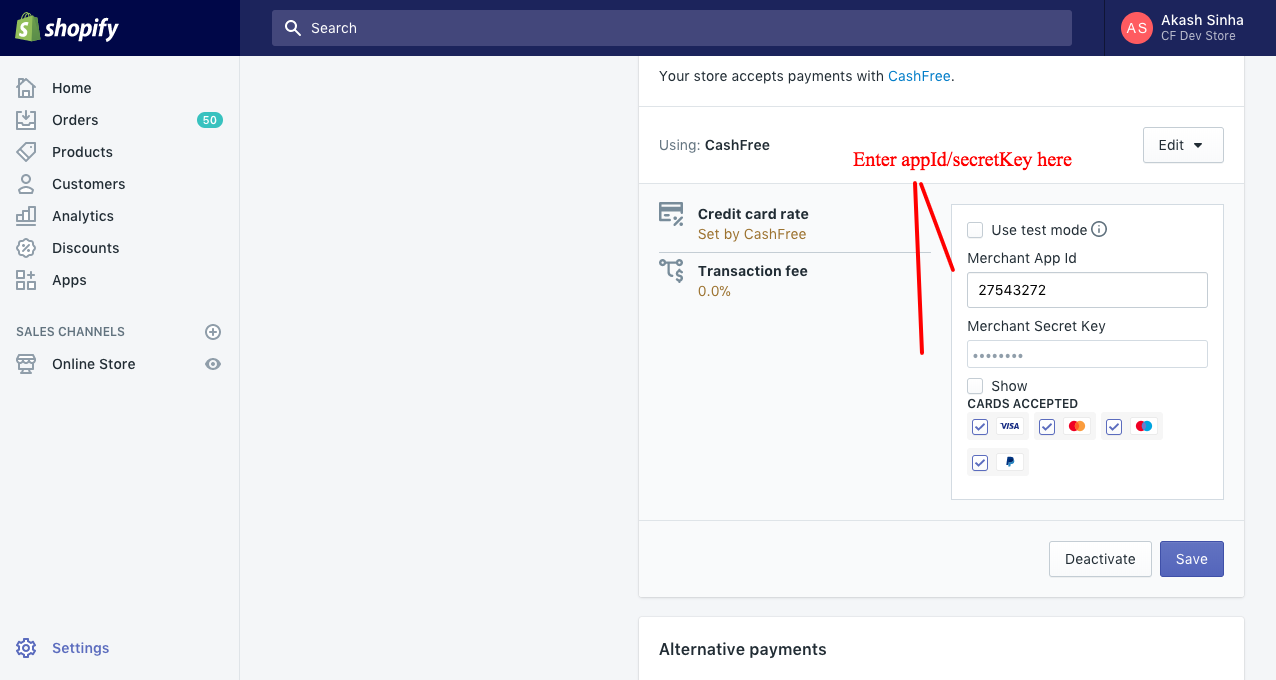
Task: Click the Apps grid icon
Action: click(x=26, y=280)
